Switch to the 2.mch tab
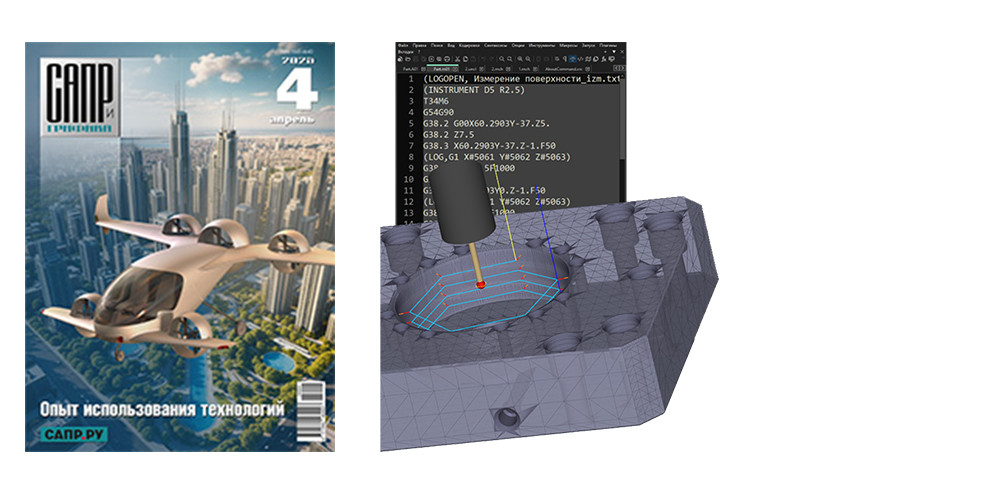 pyautogui.click(x=497, y=69)
